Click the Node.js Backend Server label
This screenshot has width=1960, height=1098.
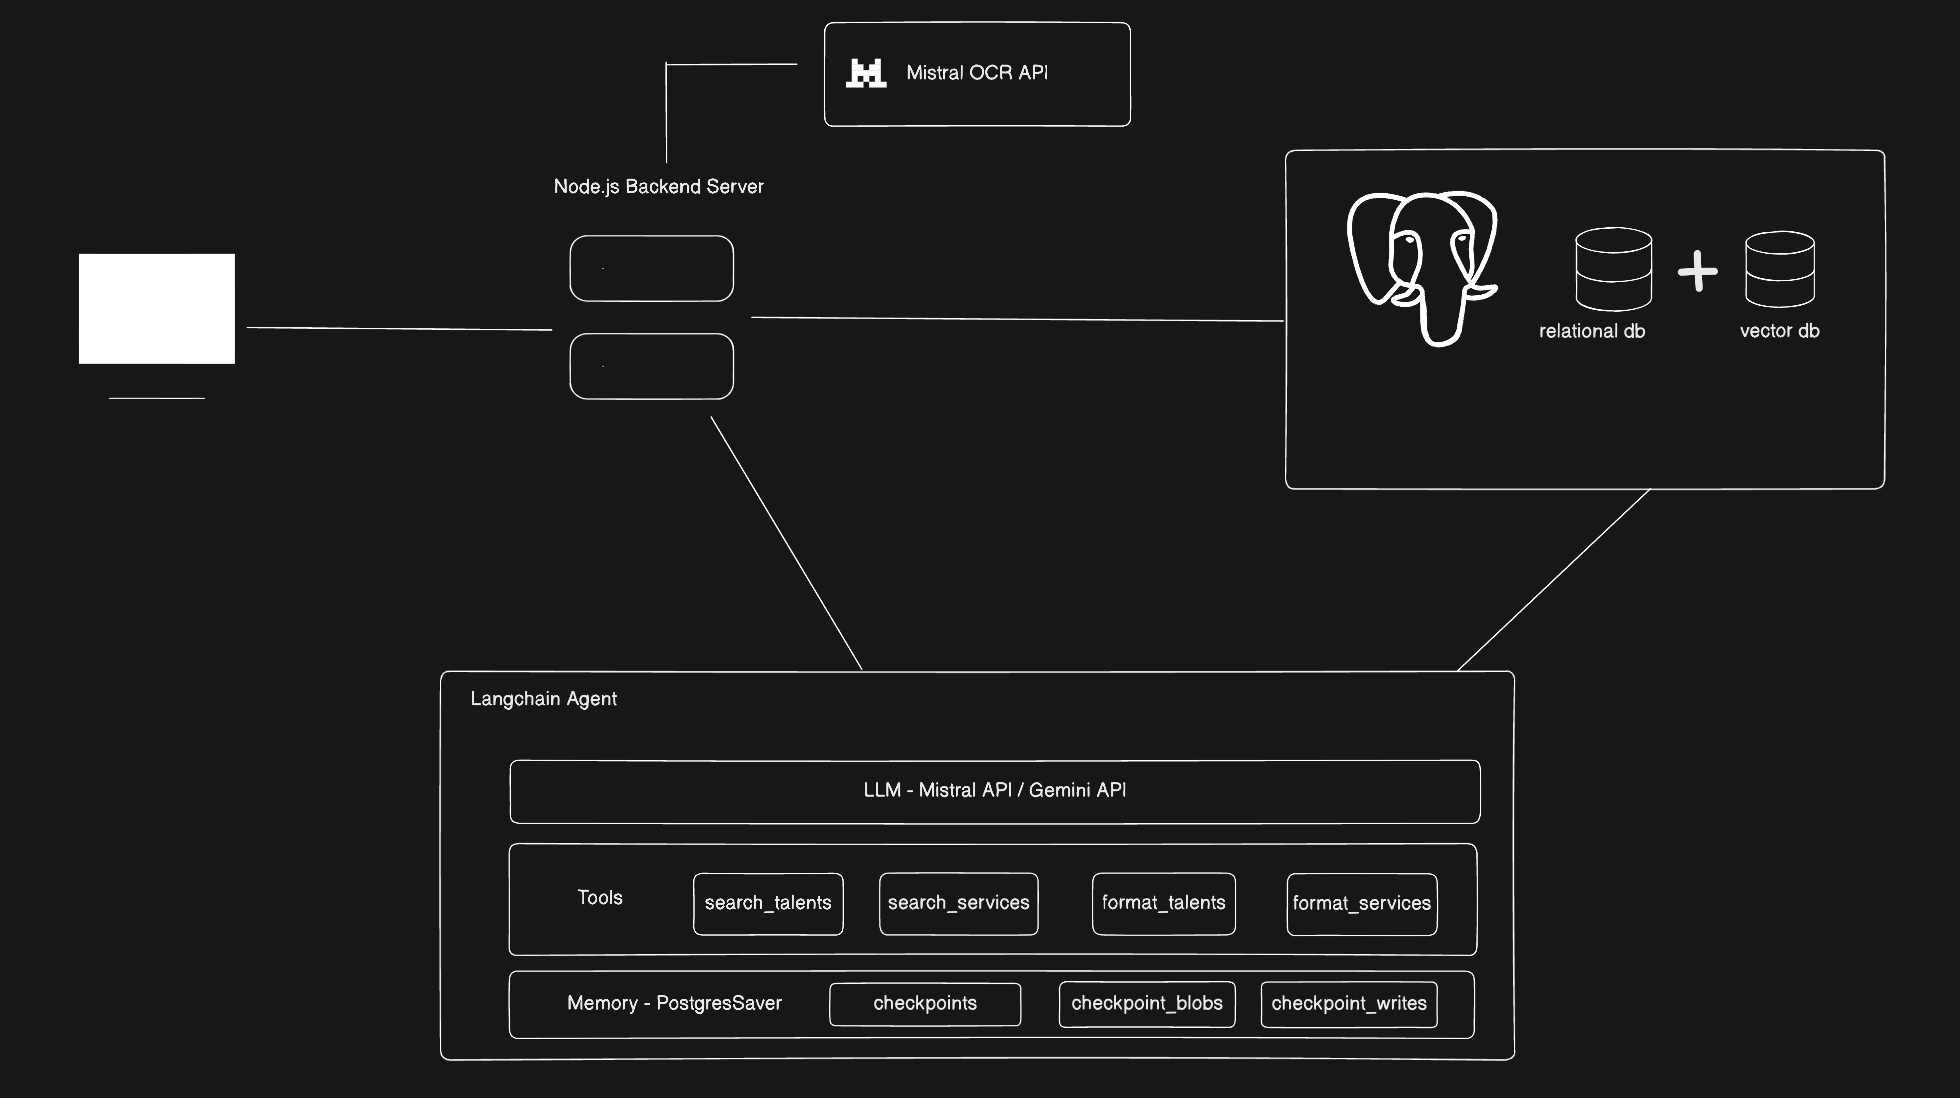[658, 187]
